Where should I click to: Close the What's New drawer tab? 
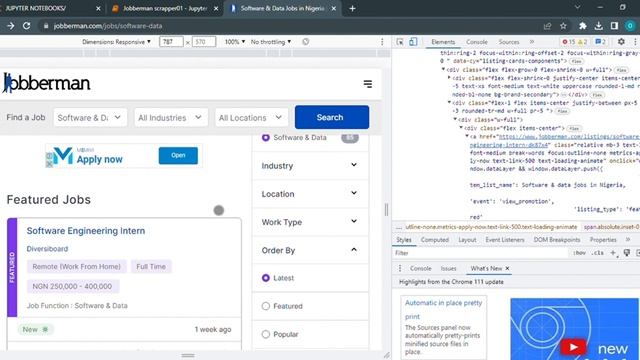[x=507, y=268]
